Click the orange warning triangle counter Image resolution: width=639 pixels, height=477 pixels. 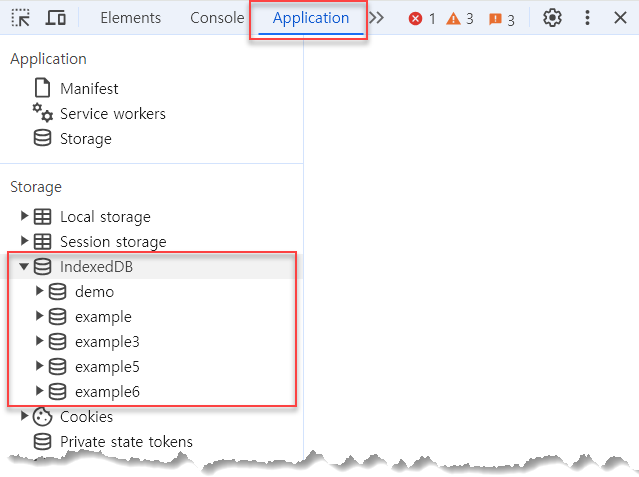tap(460, 19)
